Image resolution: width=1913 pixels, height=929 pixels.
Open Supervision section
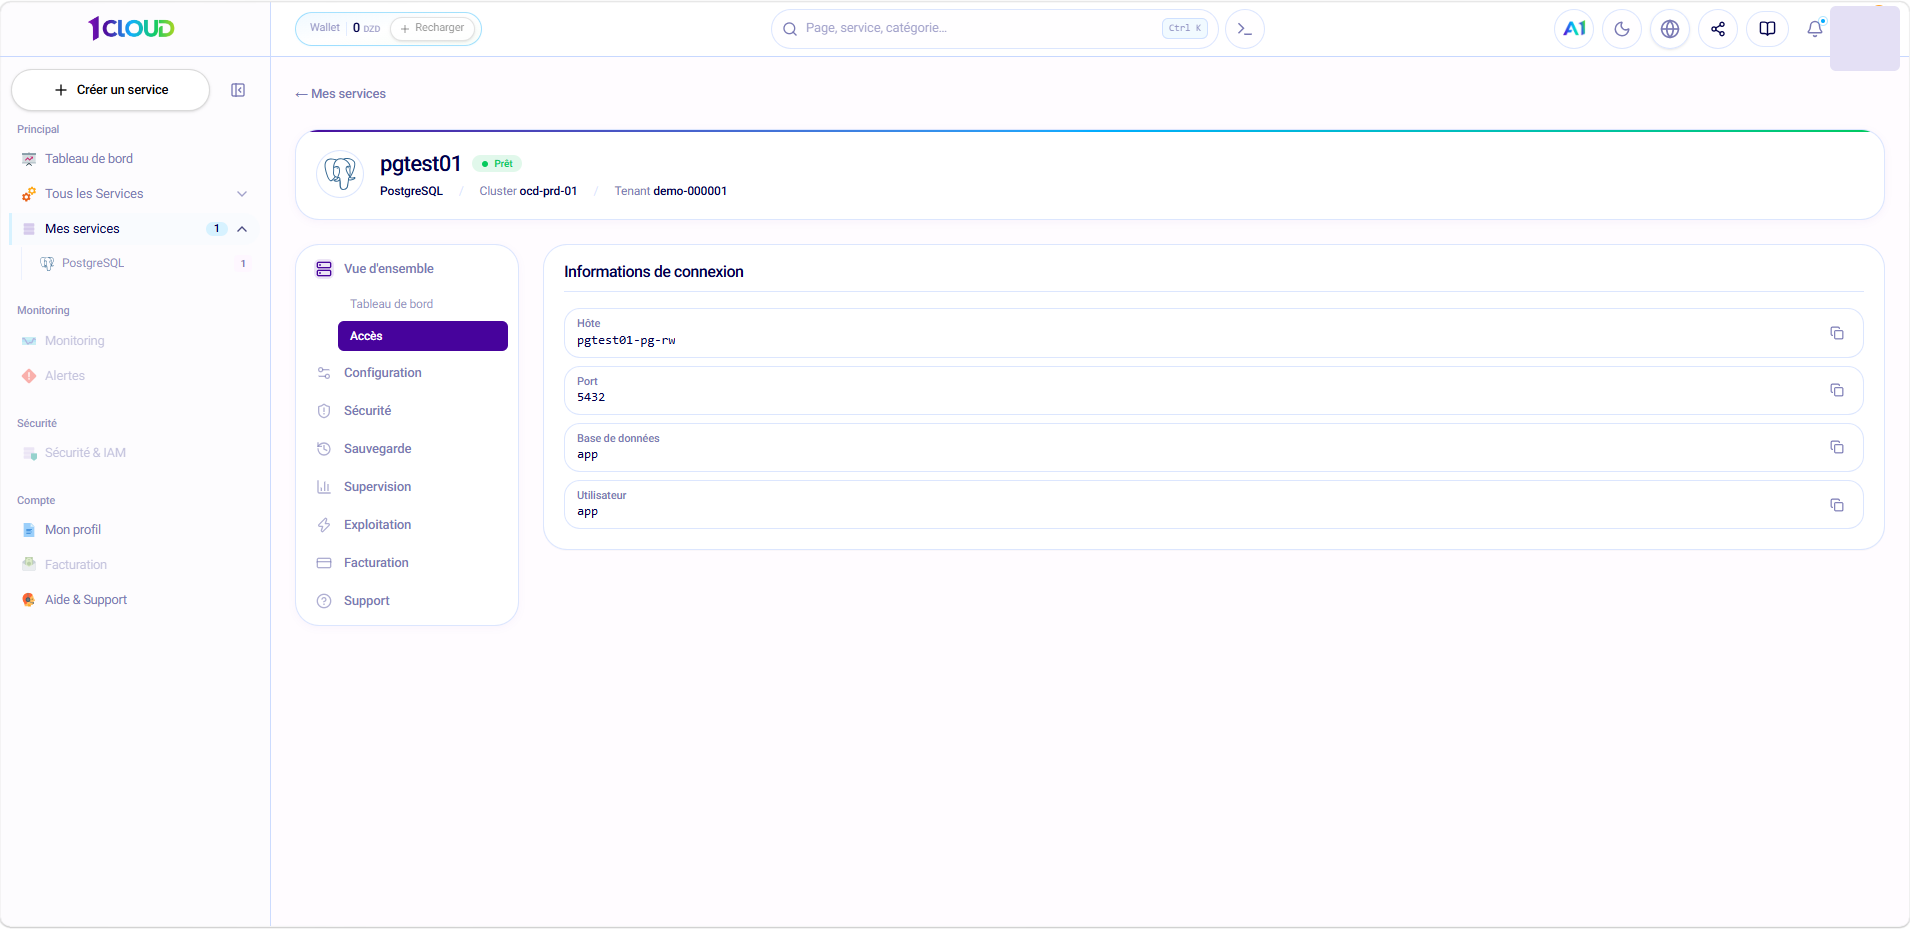click(x=378, y=487)
